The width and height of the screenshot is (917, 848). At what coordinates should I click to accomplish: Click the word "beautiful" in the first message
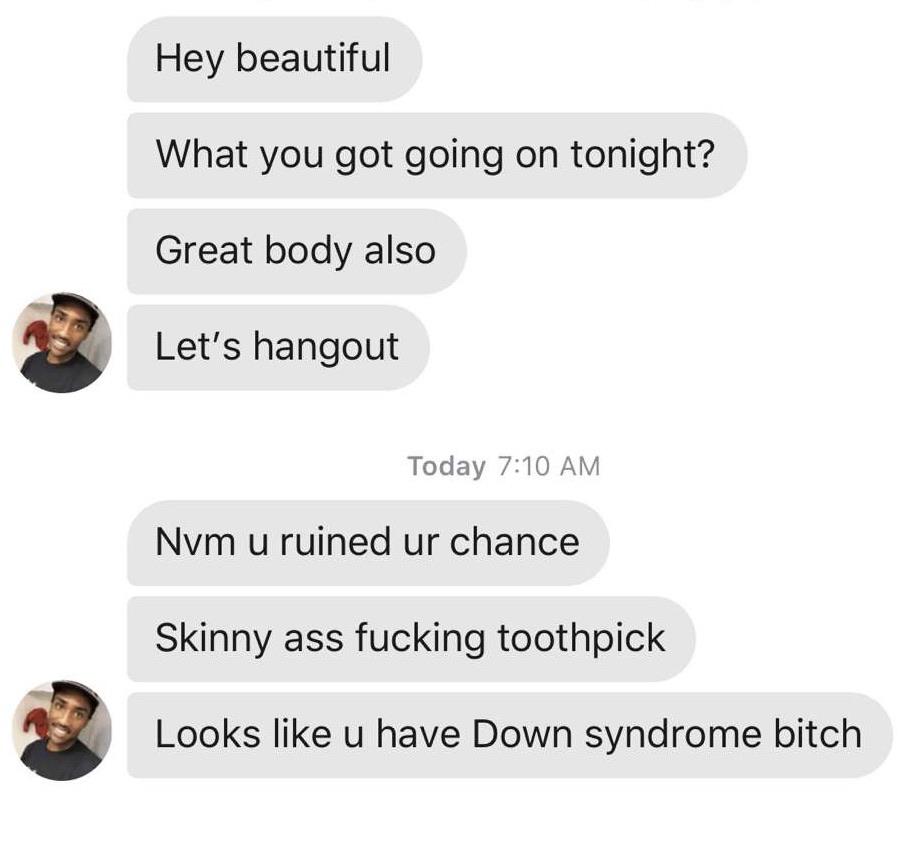tap(313, 58)
